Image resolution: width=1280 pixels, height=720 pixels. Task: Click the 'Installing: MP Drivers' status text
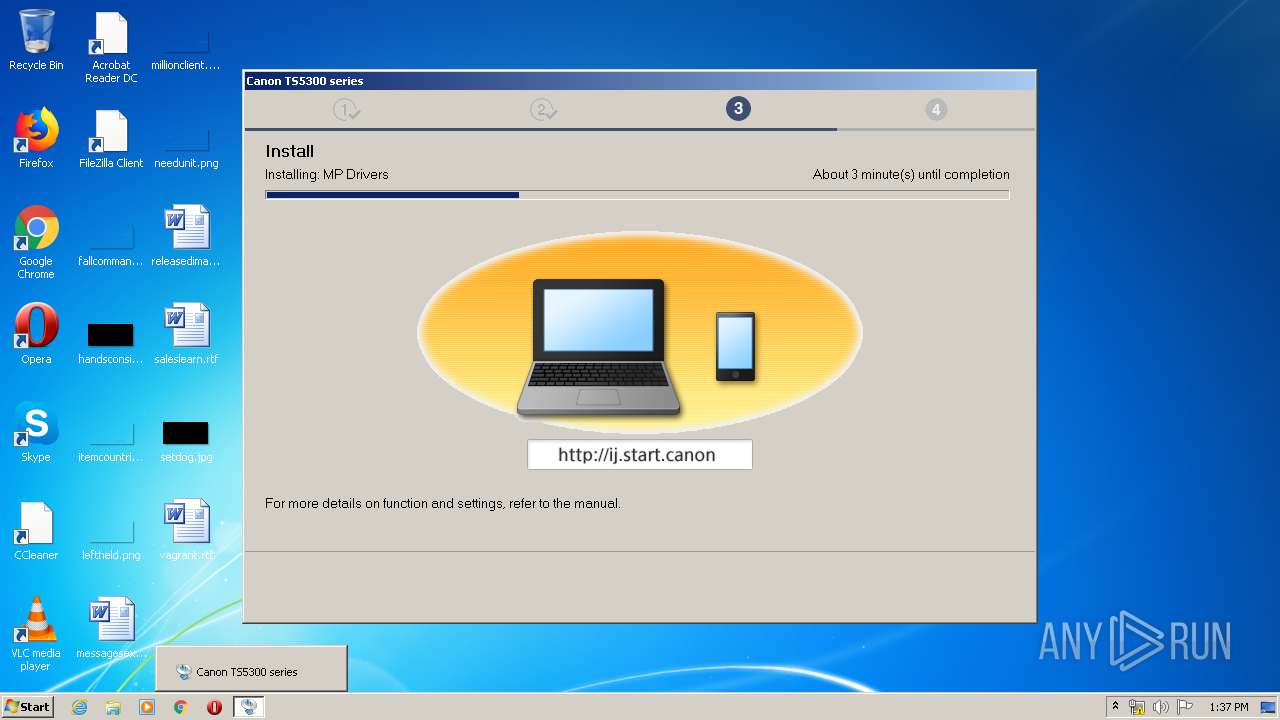point(326,174)
